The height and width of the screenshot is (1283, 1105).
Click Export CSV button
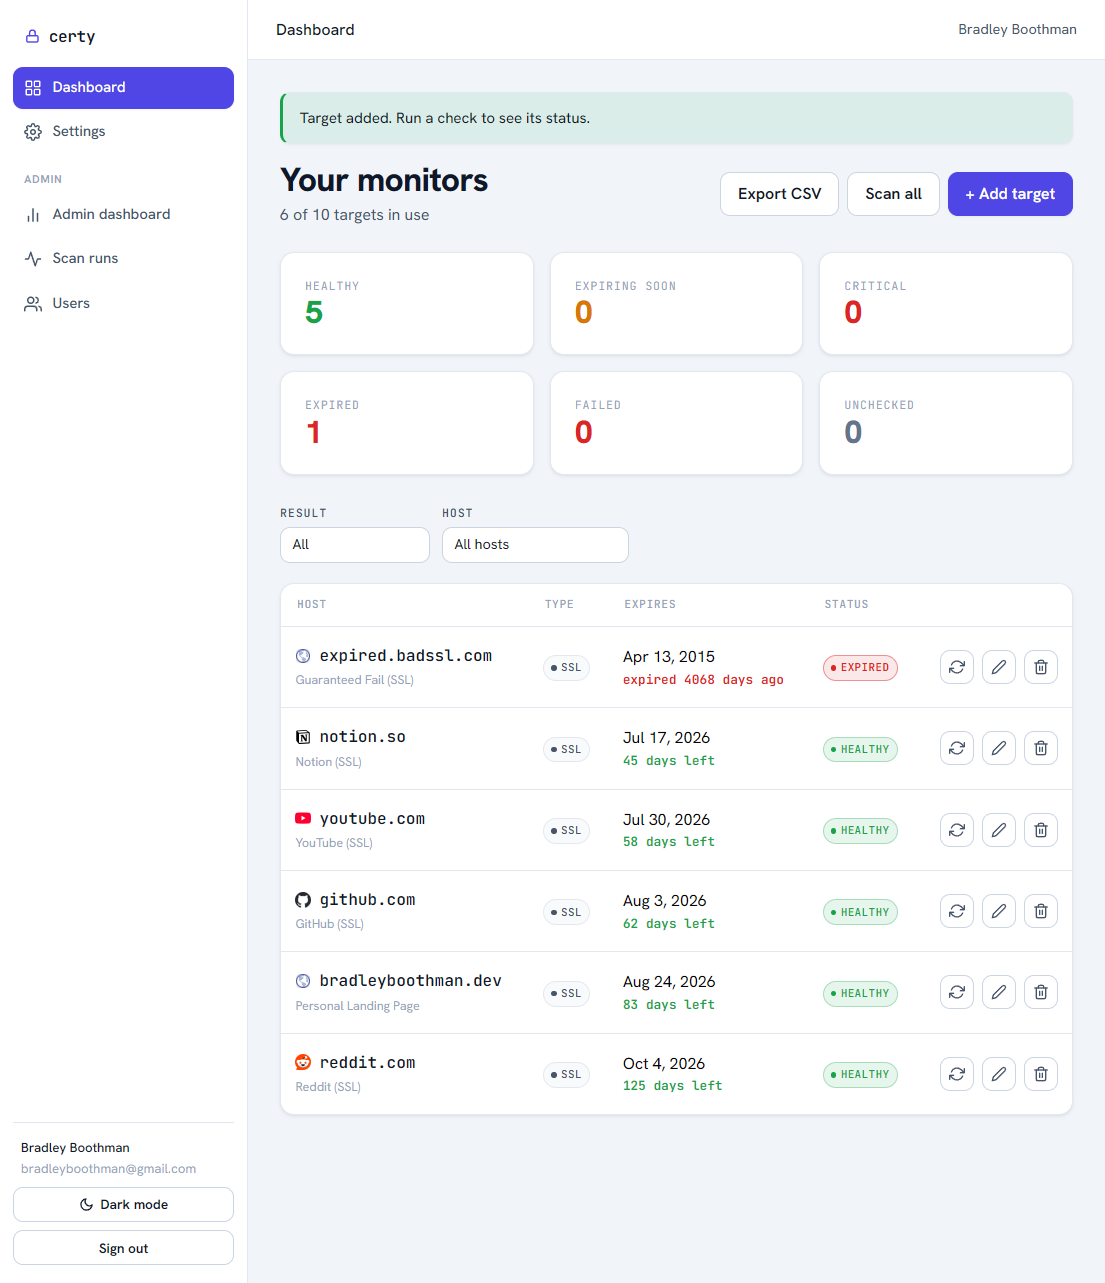click(x=779, y=194)
